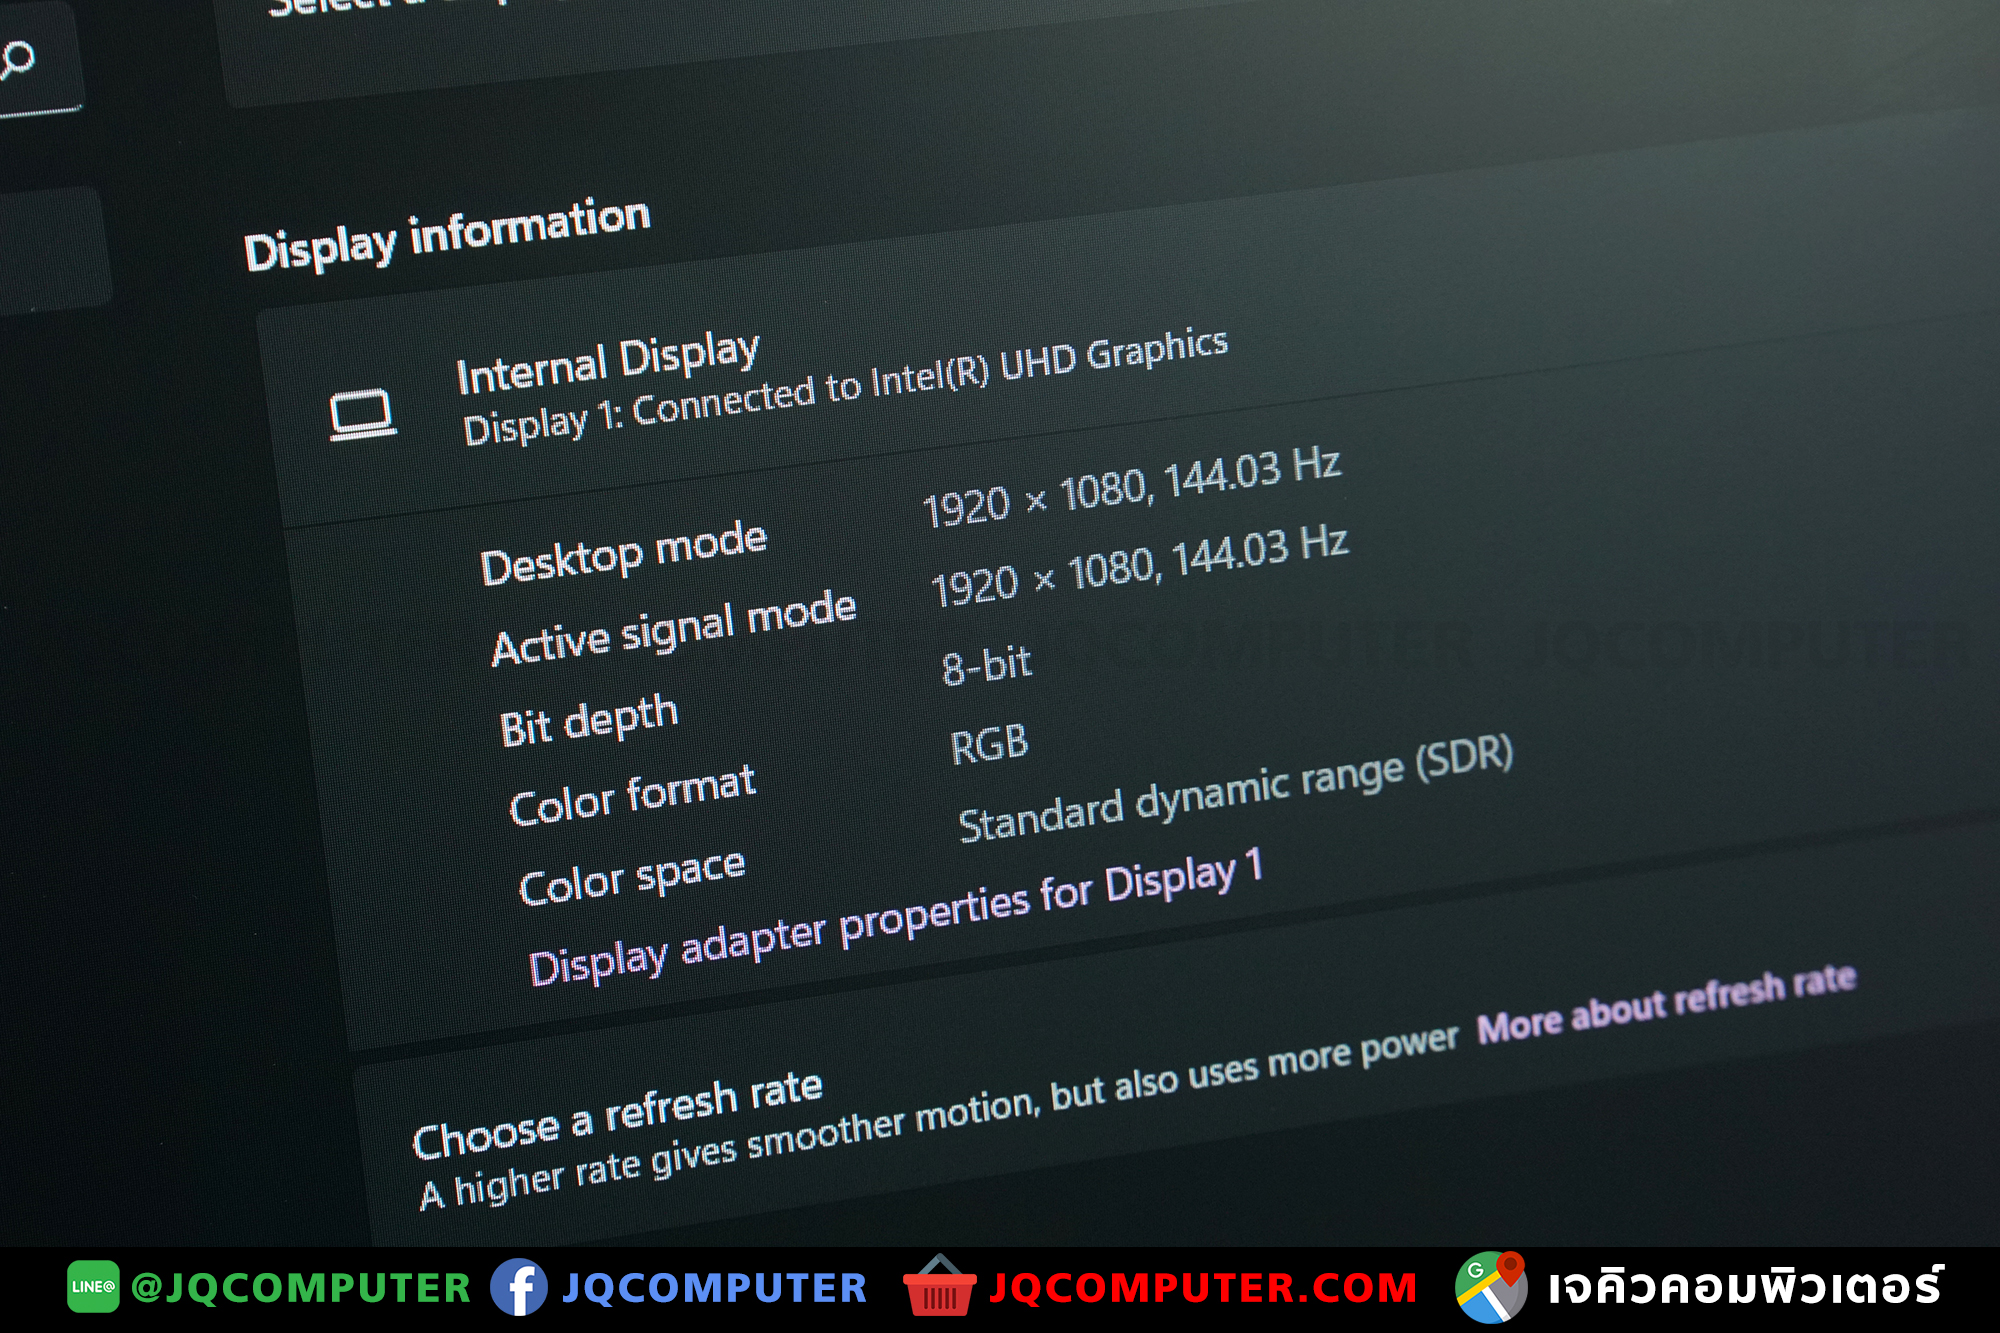Select the 8-bit Bit depth value

click(x=986, y=665)
